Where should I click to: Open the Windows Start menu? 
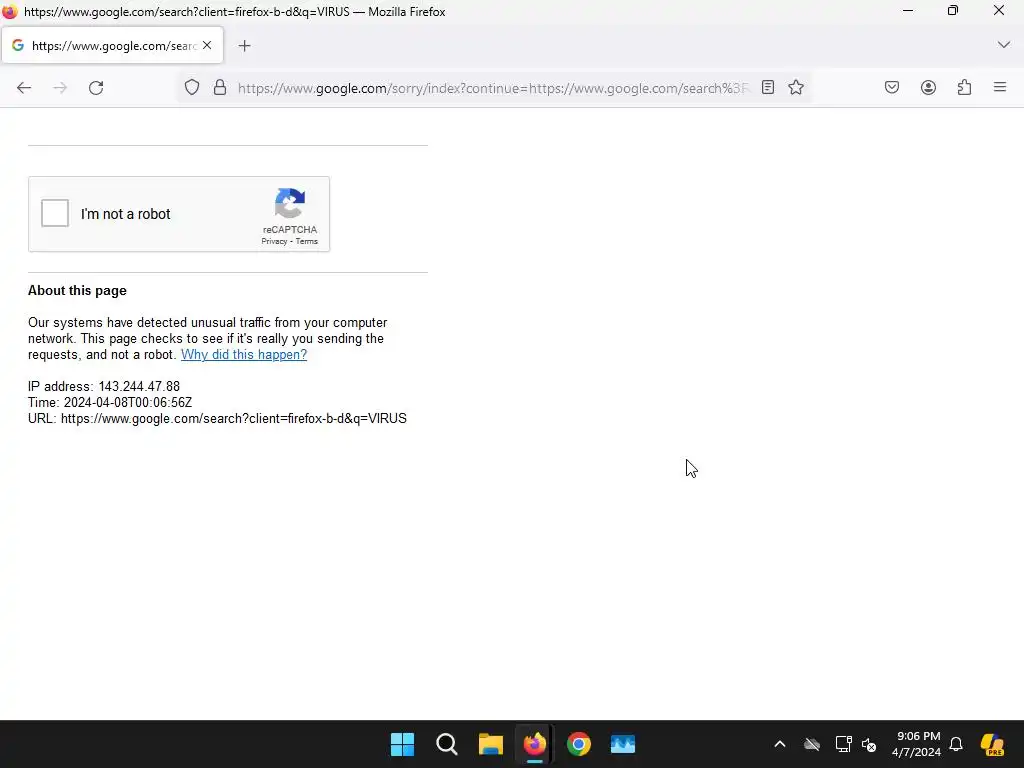point(402,744)
